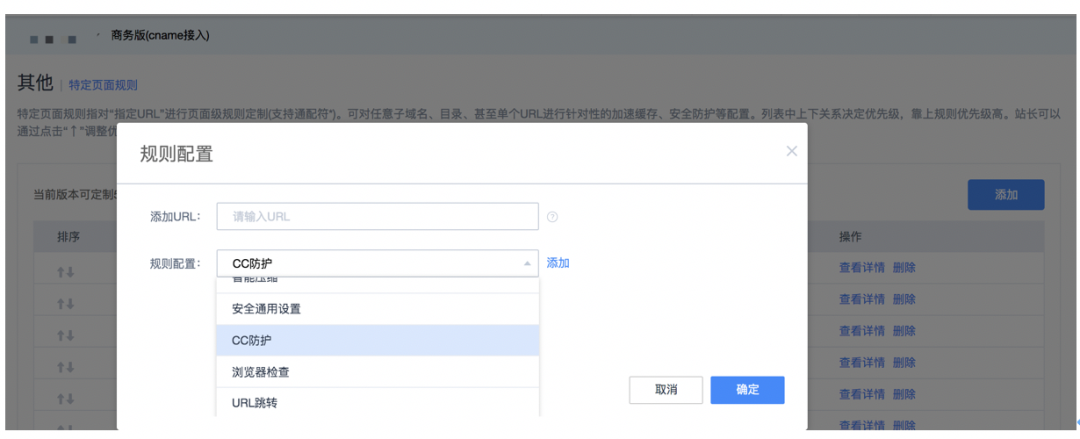Focus the 添加URL input field
Viewport: 1080px width, 439px height.
click(x=377, y=216)
